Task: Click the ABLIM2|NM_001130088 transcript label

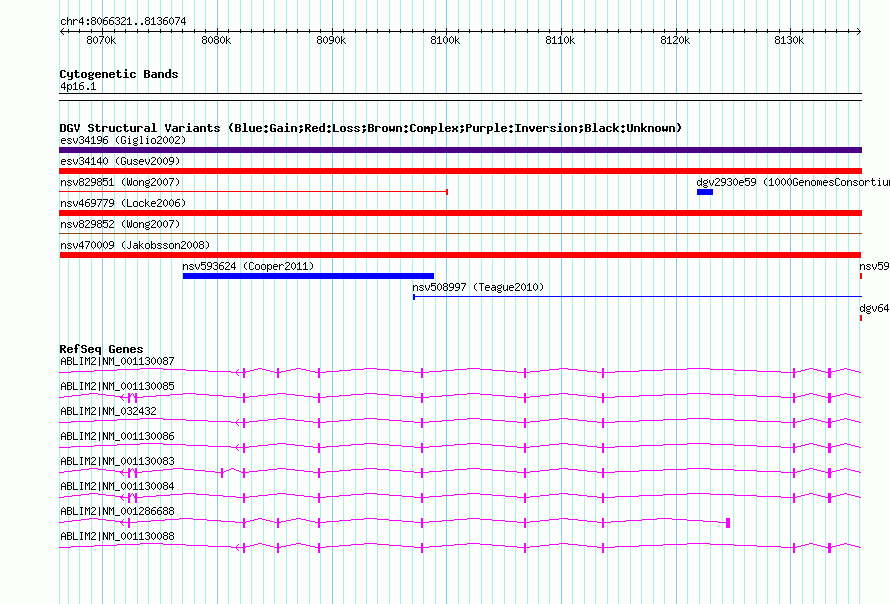Action: (117, 536)
